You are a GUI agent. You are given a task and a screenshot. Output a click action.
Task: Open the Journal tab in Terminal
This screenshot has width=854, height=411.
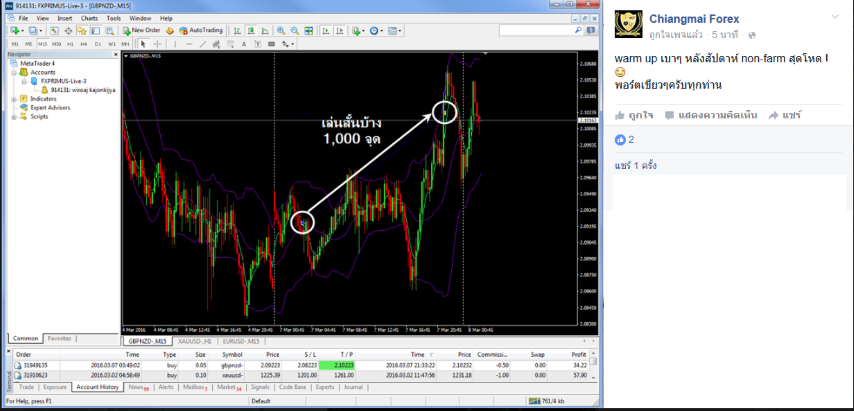point(353,387)
